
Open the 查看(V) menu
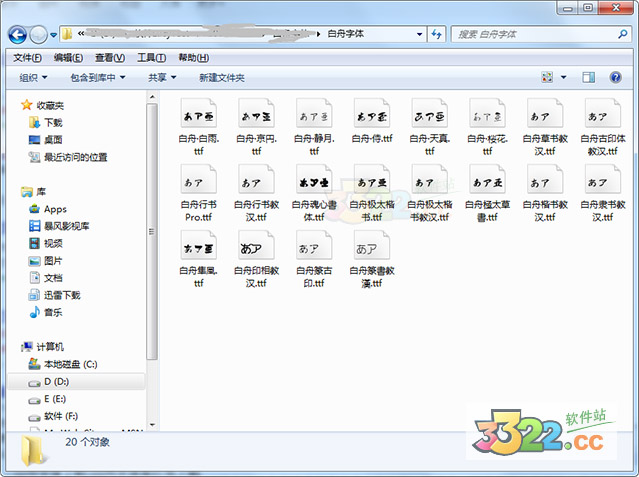[110, 58]
